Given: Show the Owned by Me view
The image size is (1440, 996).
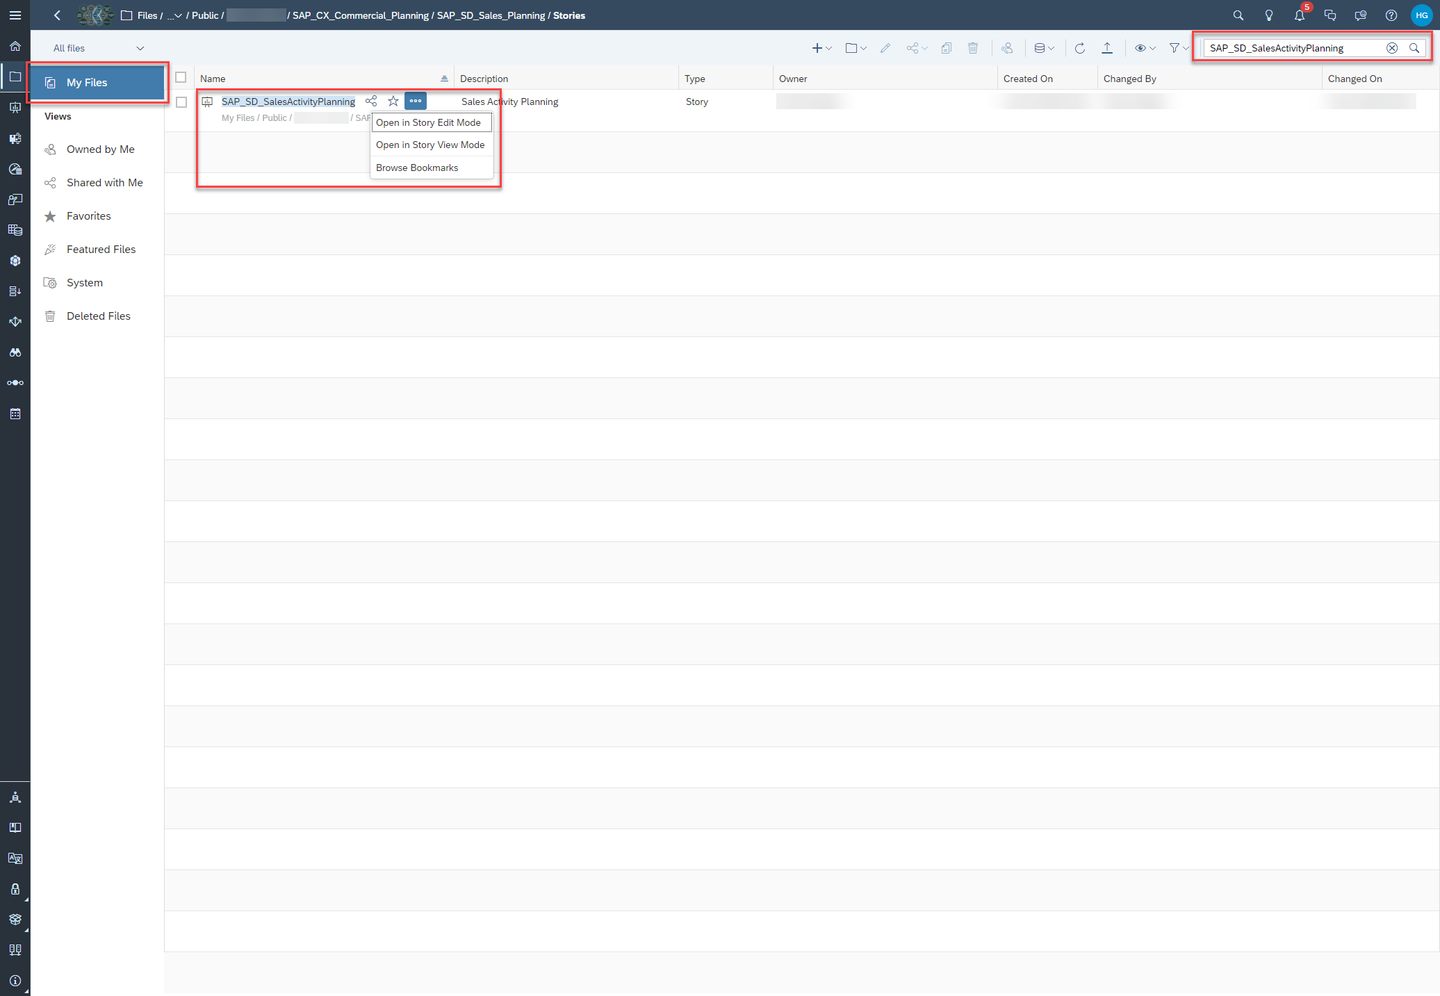Looking at the screenshot, I should coord(98,149).
